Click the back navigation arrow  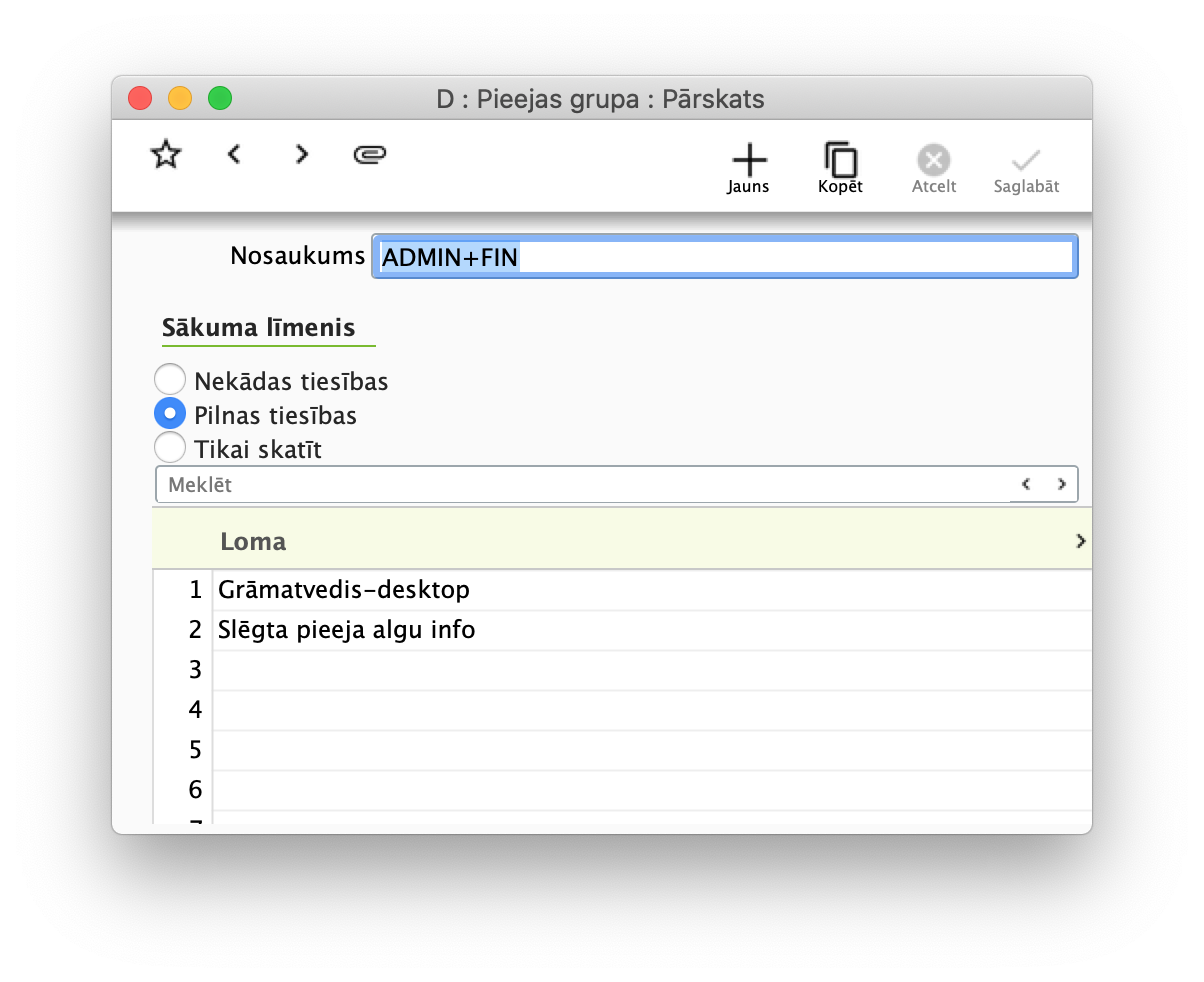click(x=234, y=153)
